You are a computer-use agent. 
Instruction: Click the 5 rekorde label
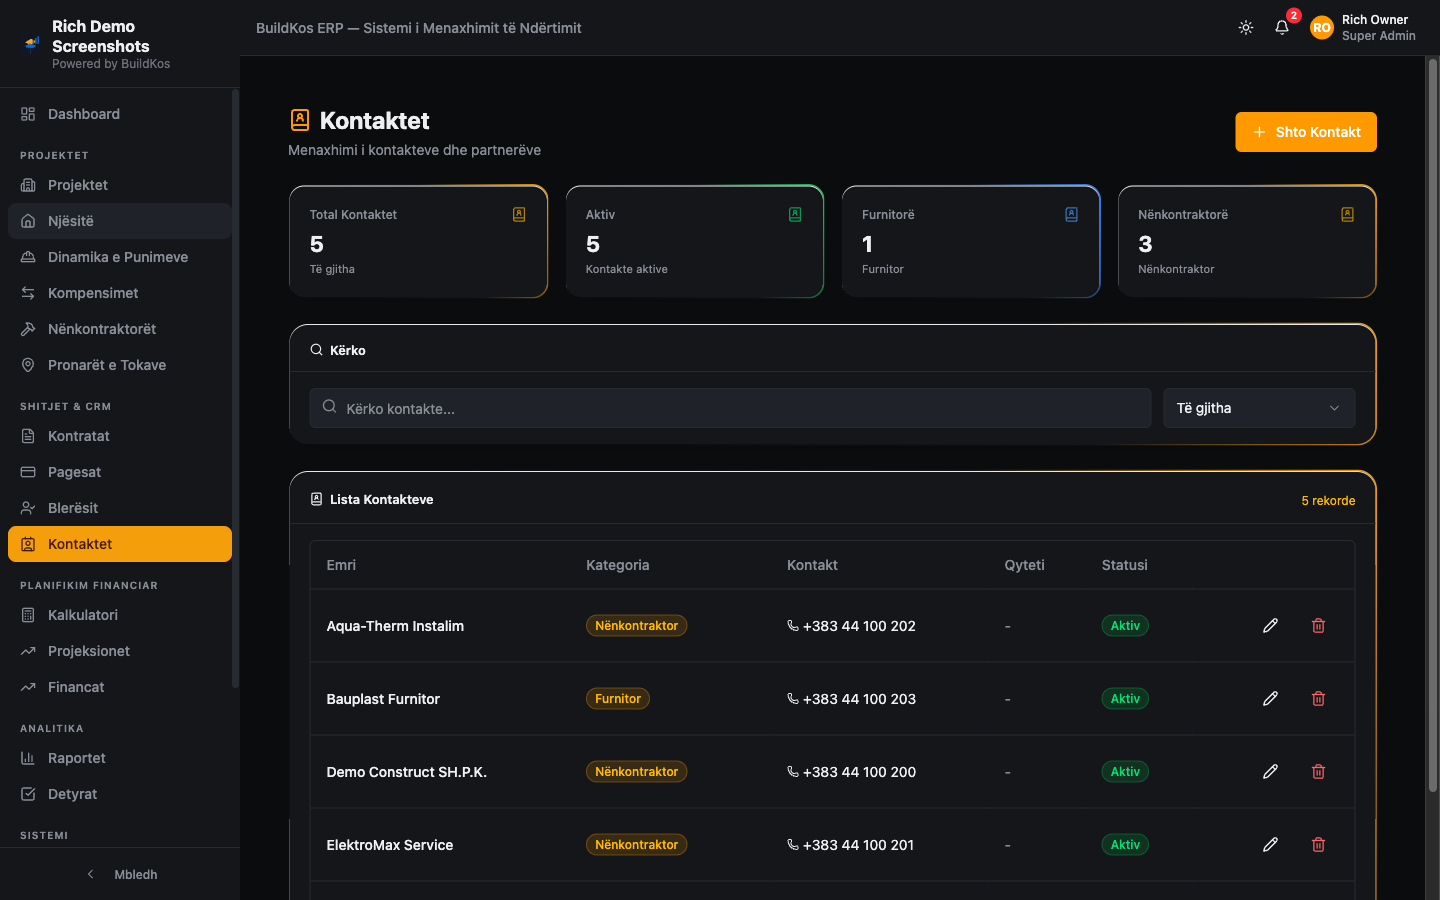tap(1328, 500)
